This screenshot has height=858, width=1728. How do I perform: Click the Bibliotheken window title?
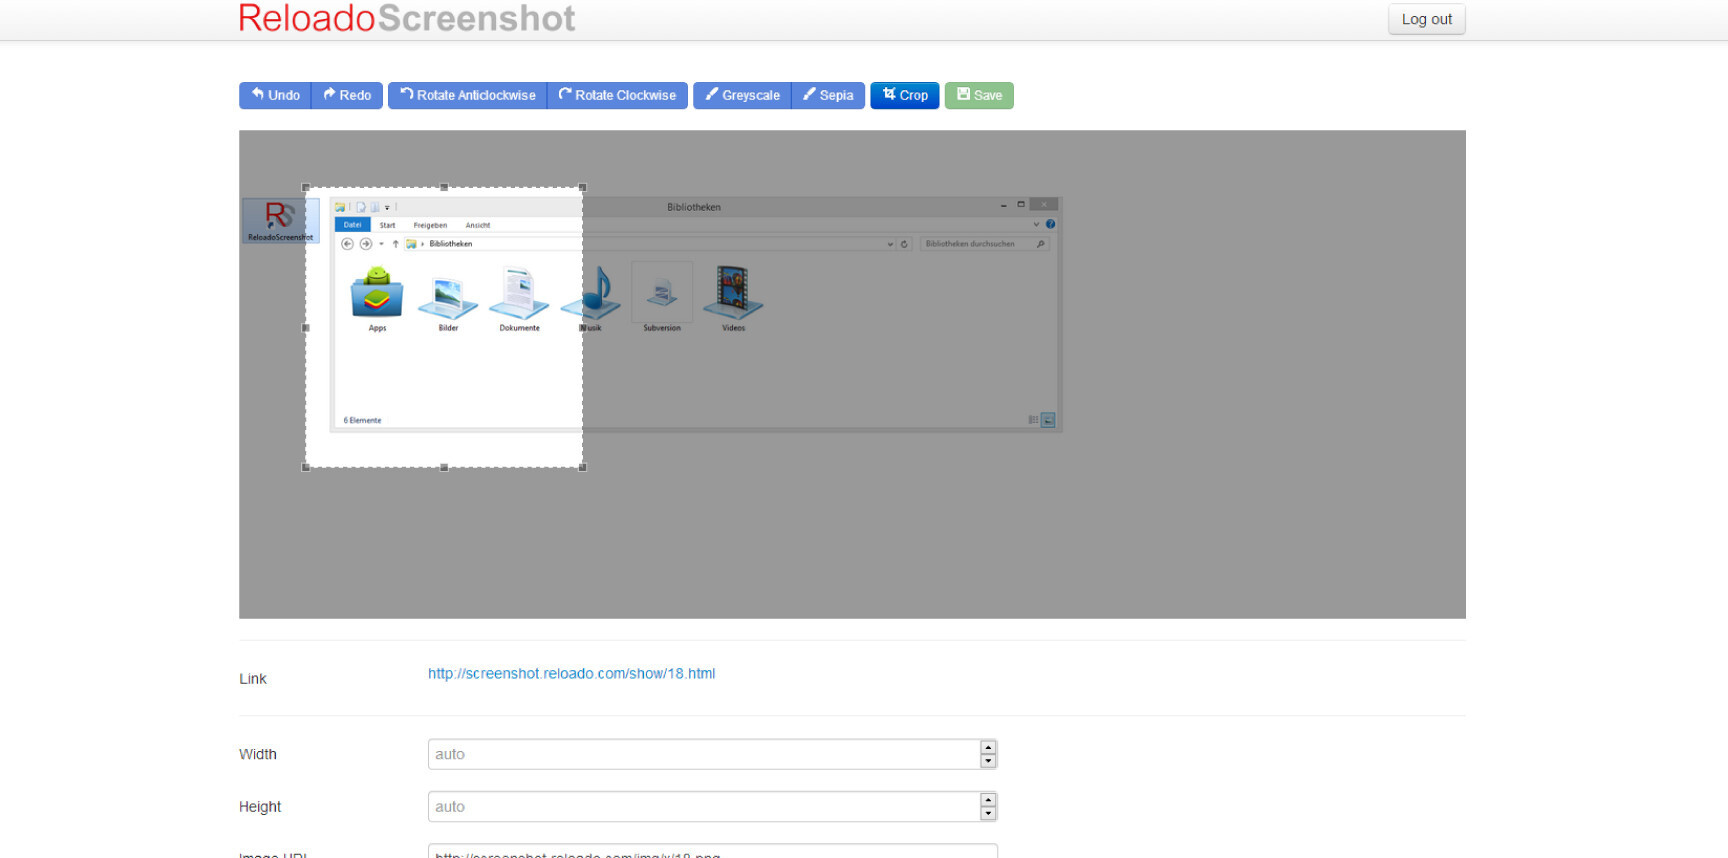[x=694, y=207]
